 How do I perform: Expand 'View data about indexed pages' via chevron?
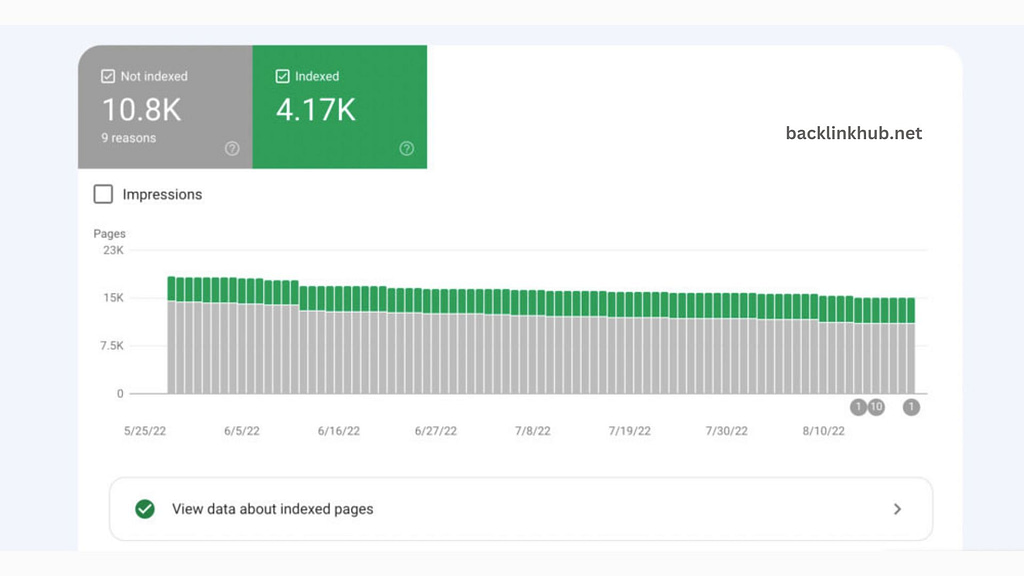coord(898,509)
